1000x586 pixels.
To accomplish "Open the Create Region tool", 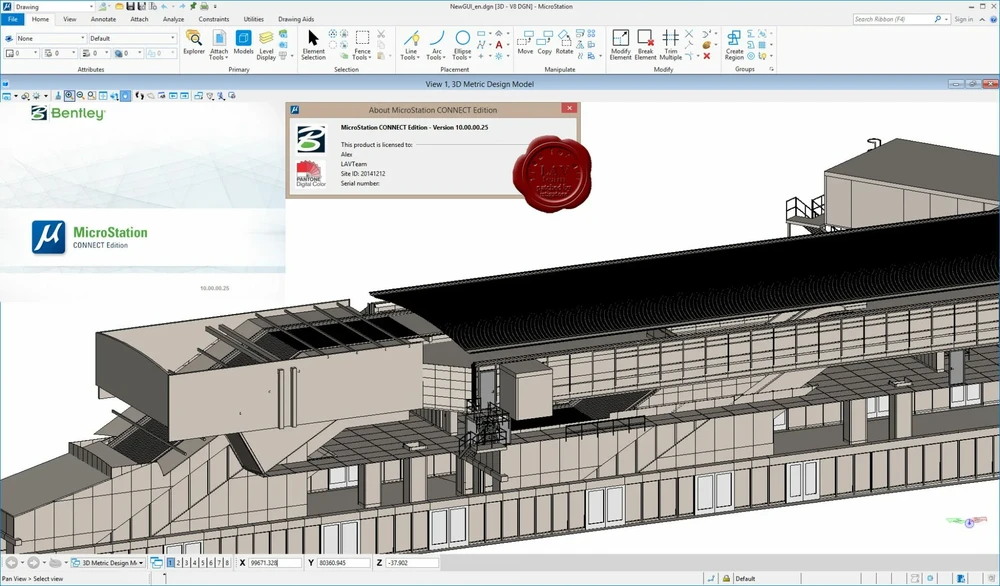I will (x=734, y=43).
